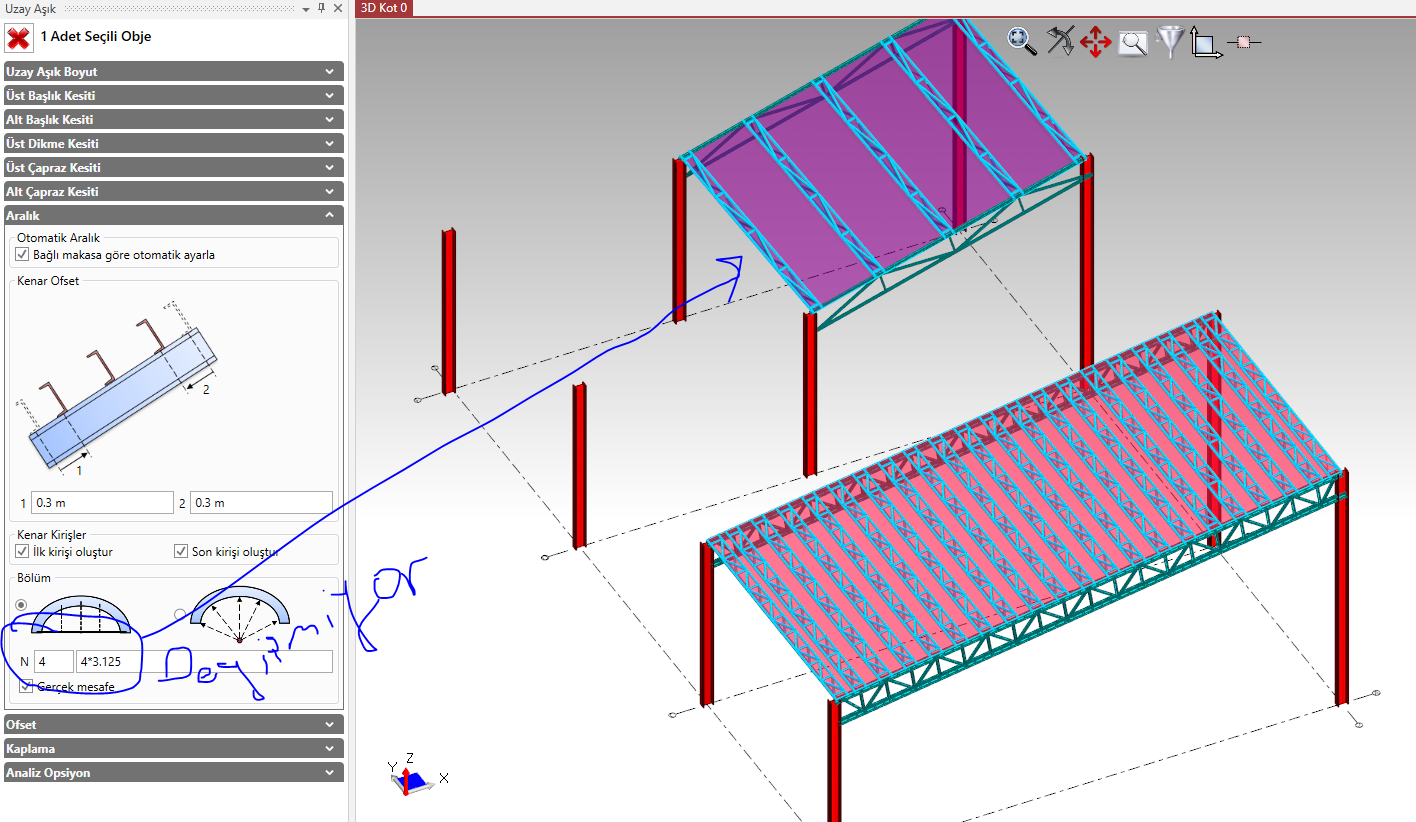The height and width of the screenshot is (822, 1416).
Task: Click the coordinate axes plane icon
Action: pos(1205,44)
